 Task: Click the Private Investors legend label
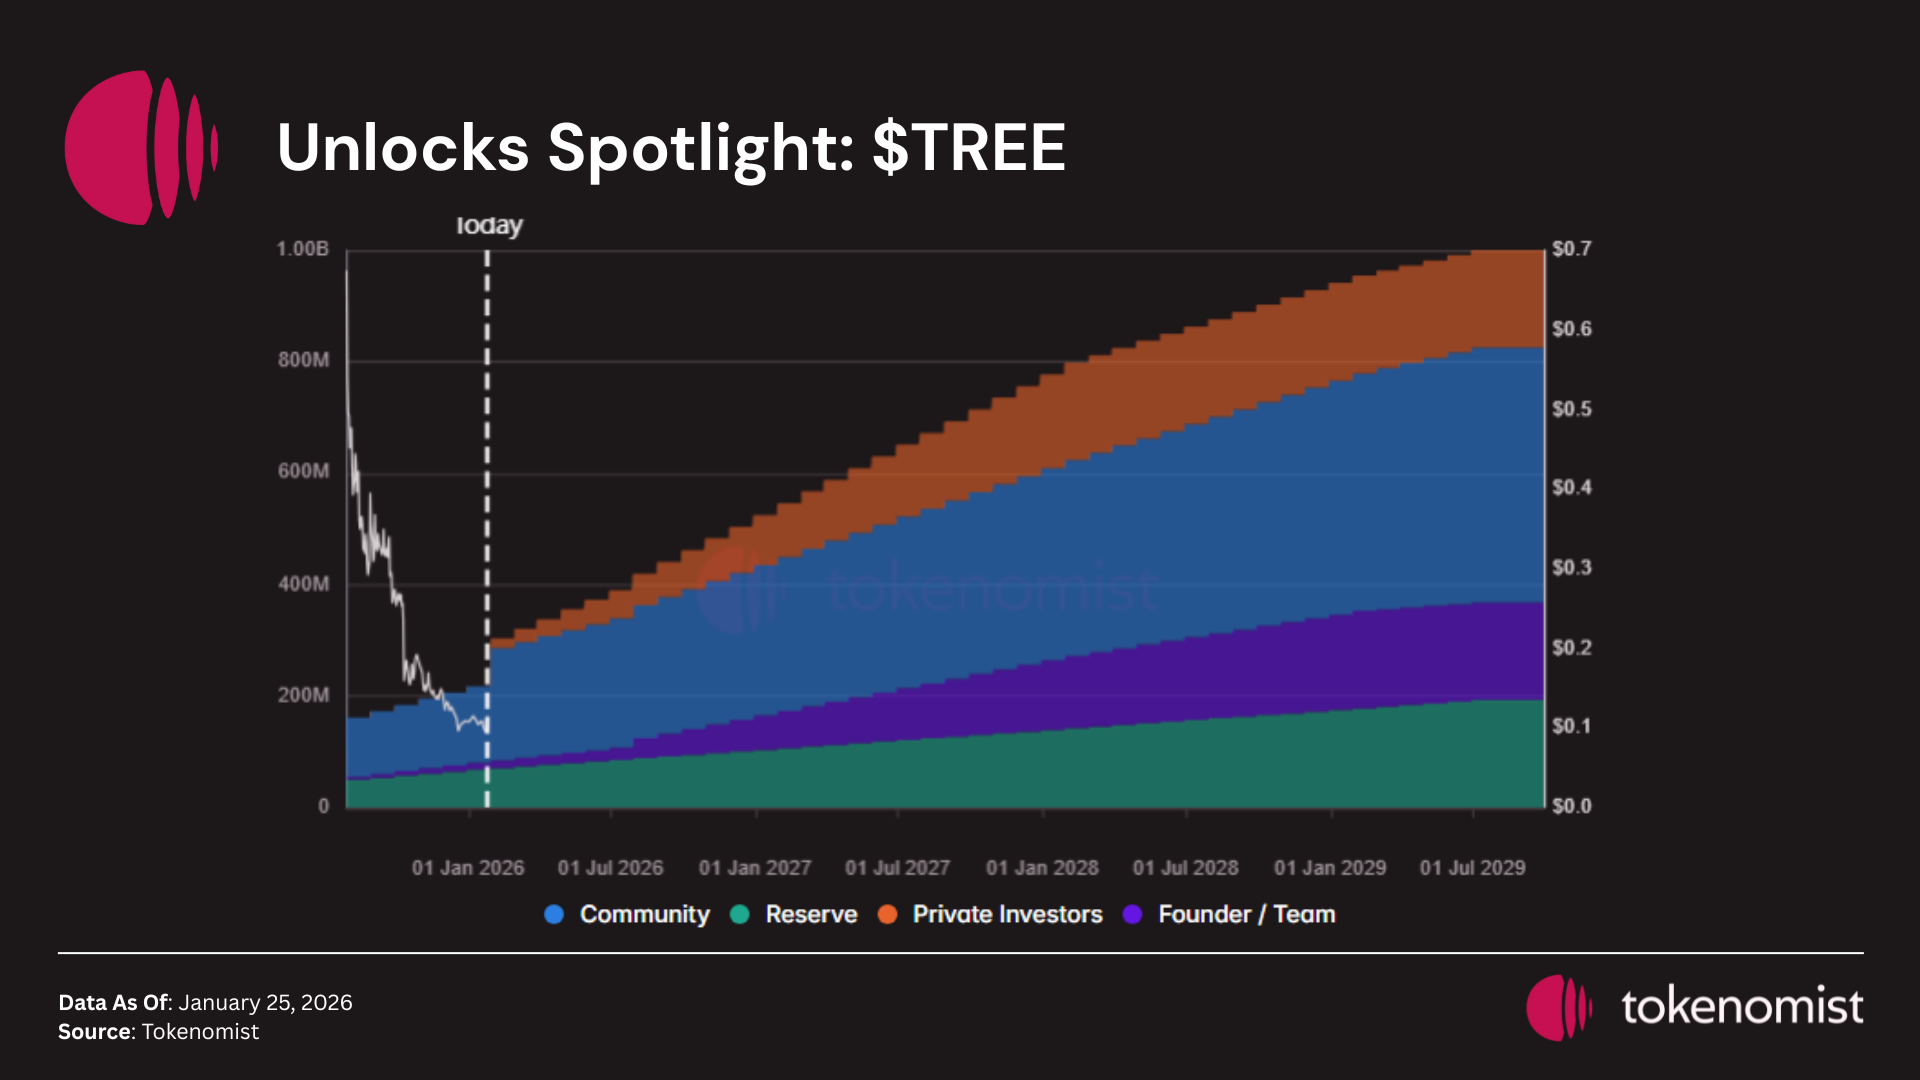pos(1007,914)
